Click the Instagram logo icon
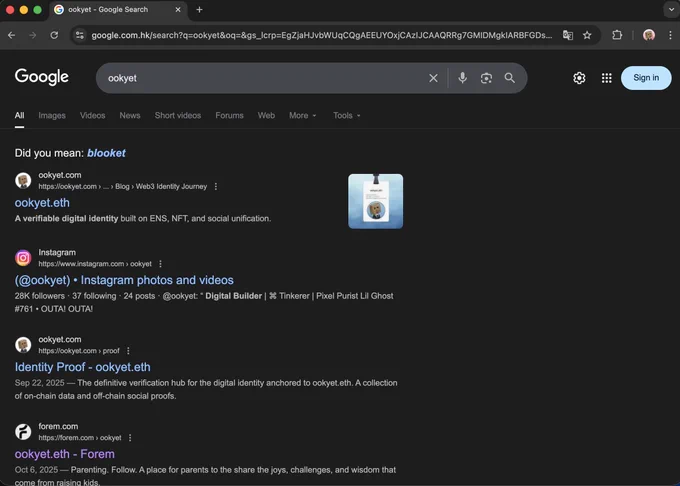Viewport: 680px width, 486px height. pyautogui.click(x=23, y=258)
